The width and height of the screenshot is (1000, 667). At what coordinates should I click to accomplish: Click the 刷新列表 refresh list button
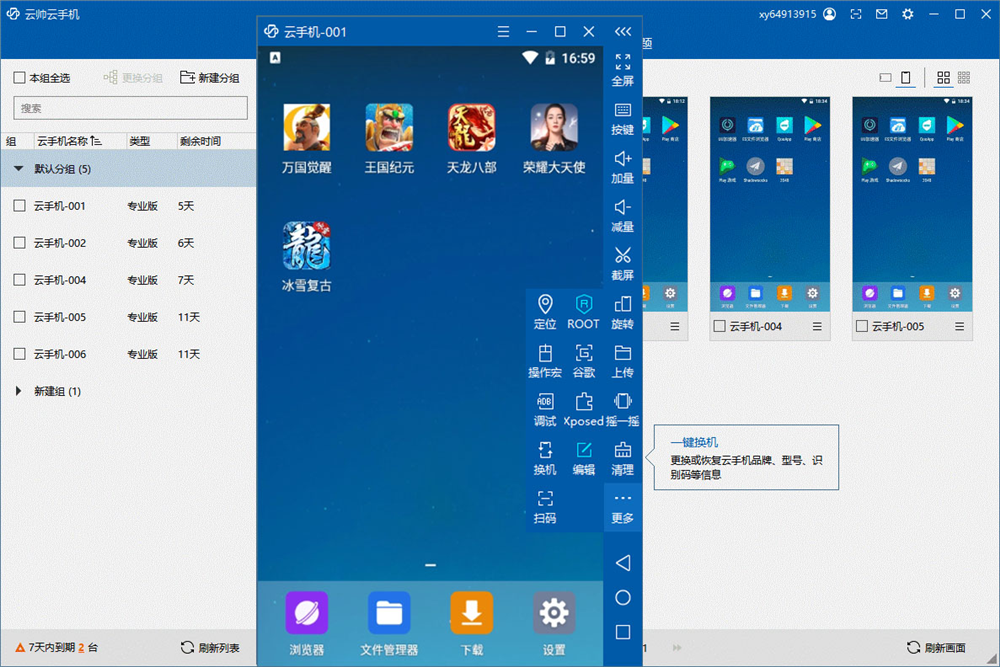point(210,648)
